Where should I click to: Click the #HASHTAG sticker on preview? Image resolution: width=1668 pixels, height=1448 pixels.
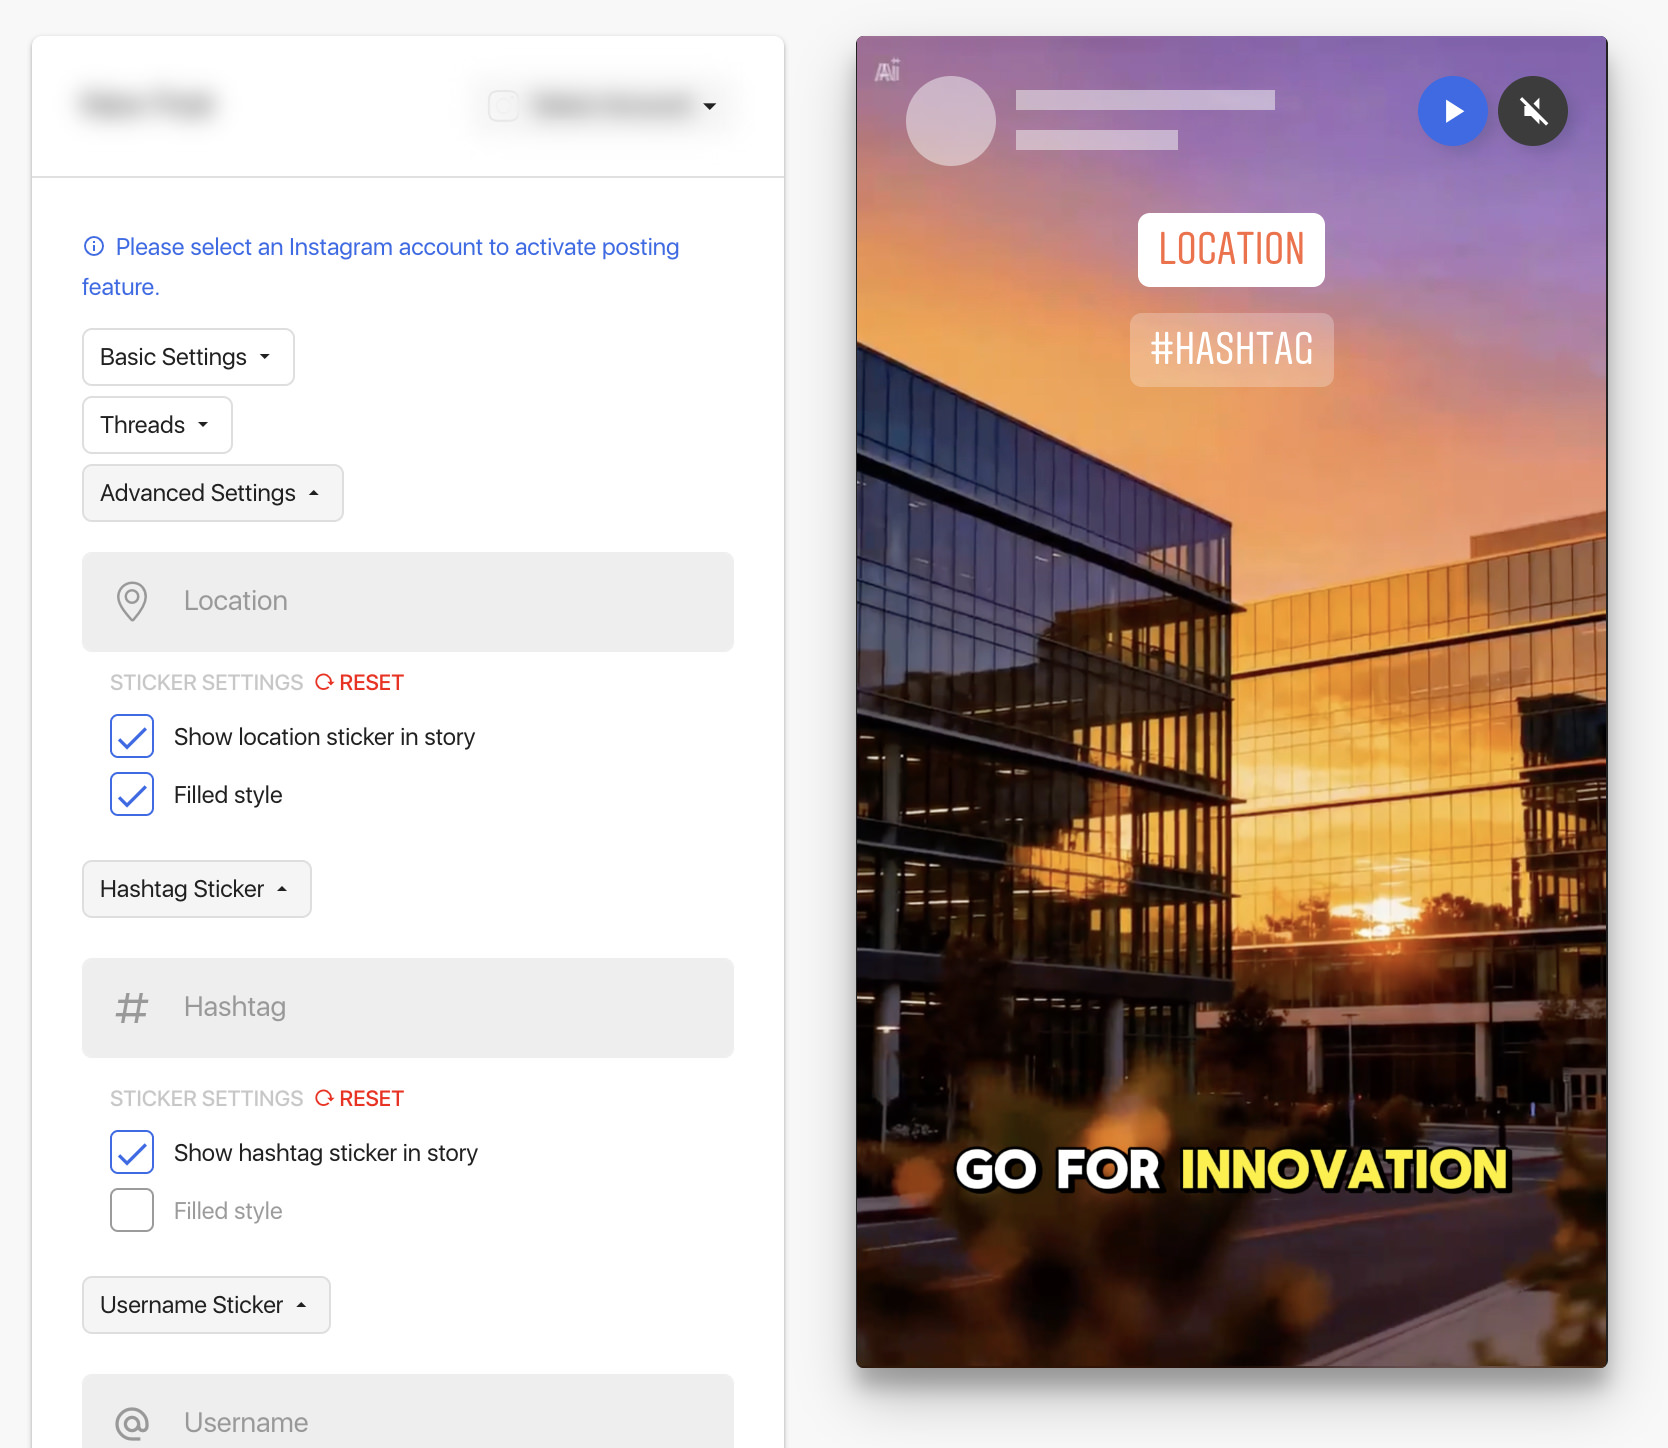(1231, 350)
